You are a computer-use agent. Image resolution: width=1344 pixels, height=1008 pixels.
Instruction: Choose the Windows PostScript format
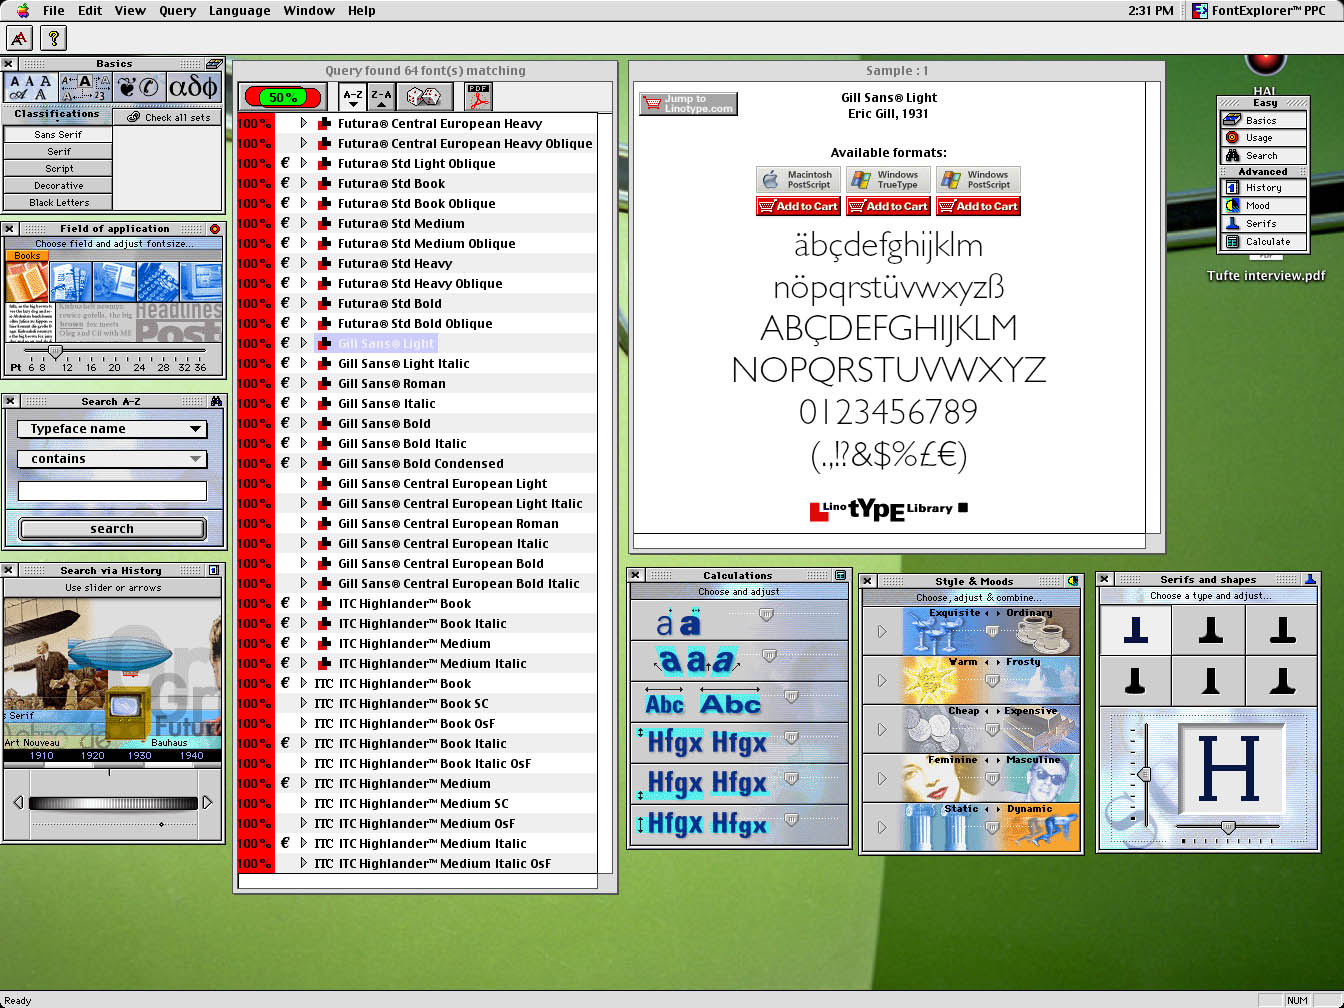click(x=977, y=180)
